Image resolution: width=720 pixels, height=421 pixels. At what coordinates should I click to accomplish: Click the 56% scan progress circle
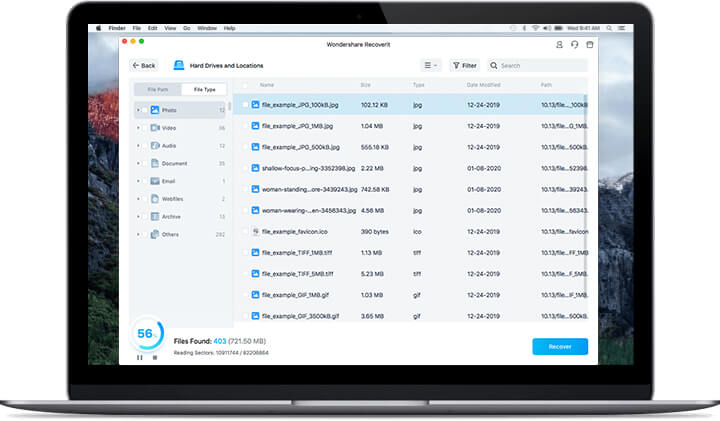click(147, 333)
